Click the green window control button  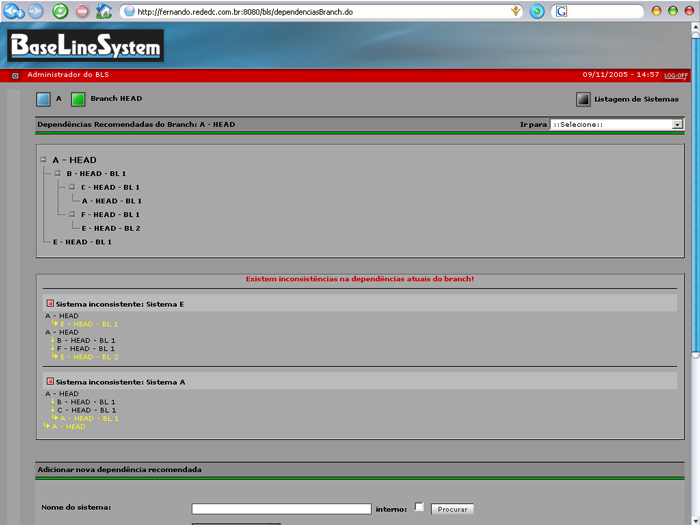[673, 11]
